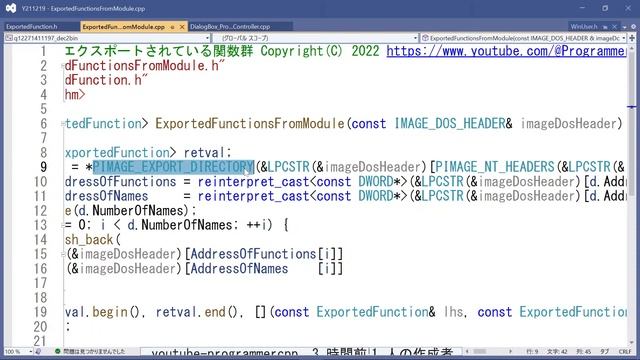Close the Visual Studio window
Viewport: 640px width, 360px height.
coord(628,8)
